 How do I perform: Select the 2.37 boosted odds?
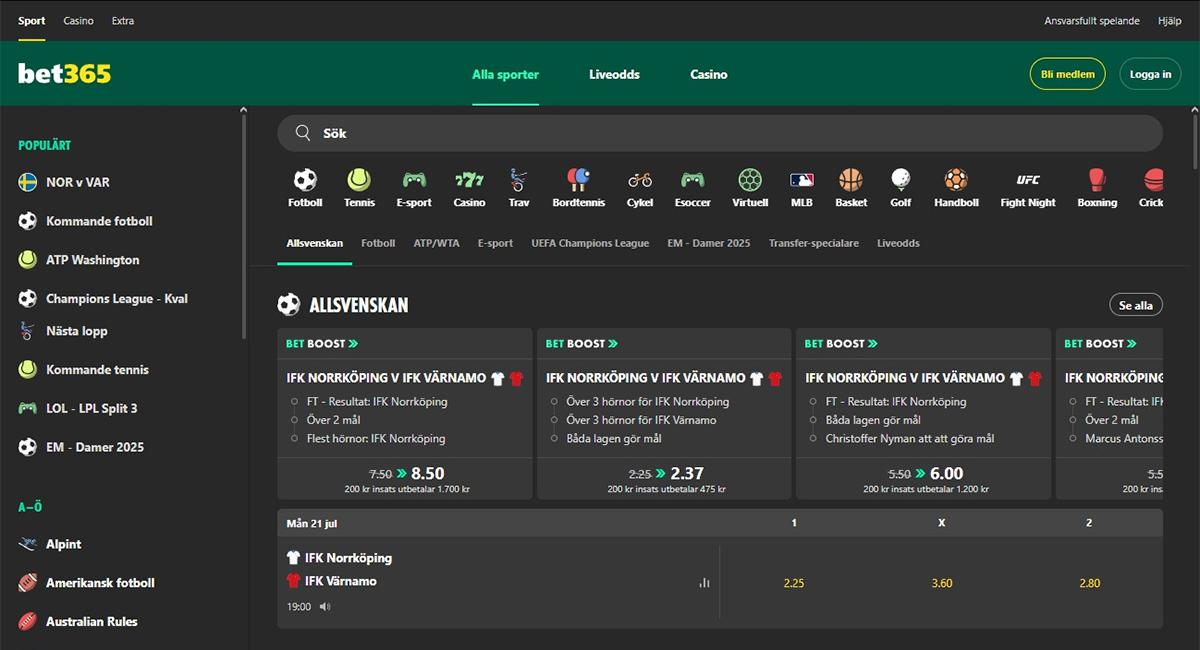tap(687, 474)
